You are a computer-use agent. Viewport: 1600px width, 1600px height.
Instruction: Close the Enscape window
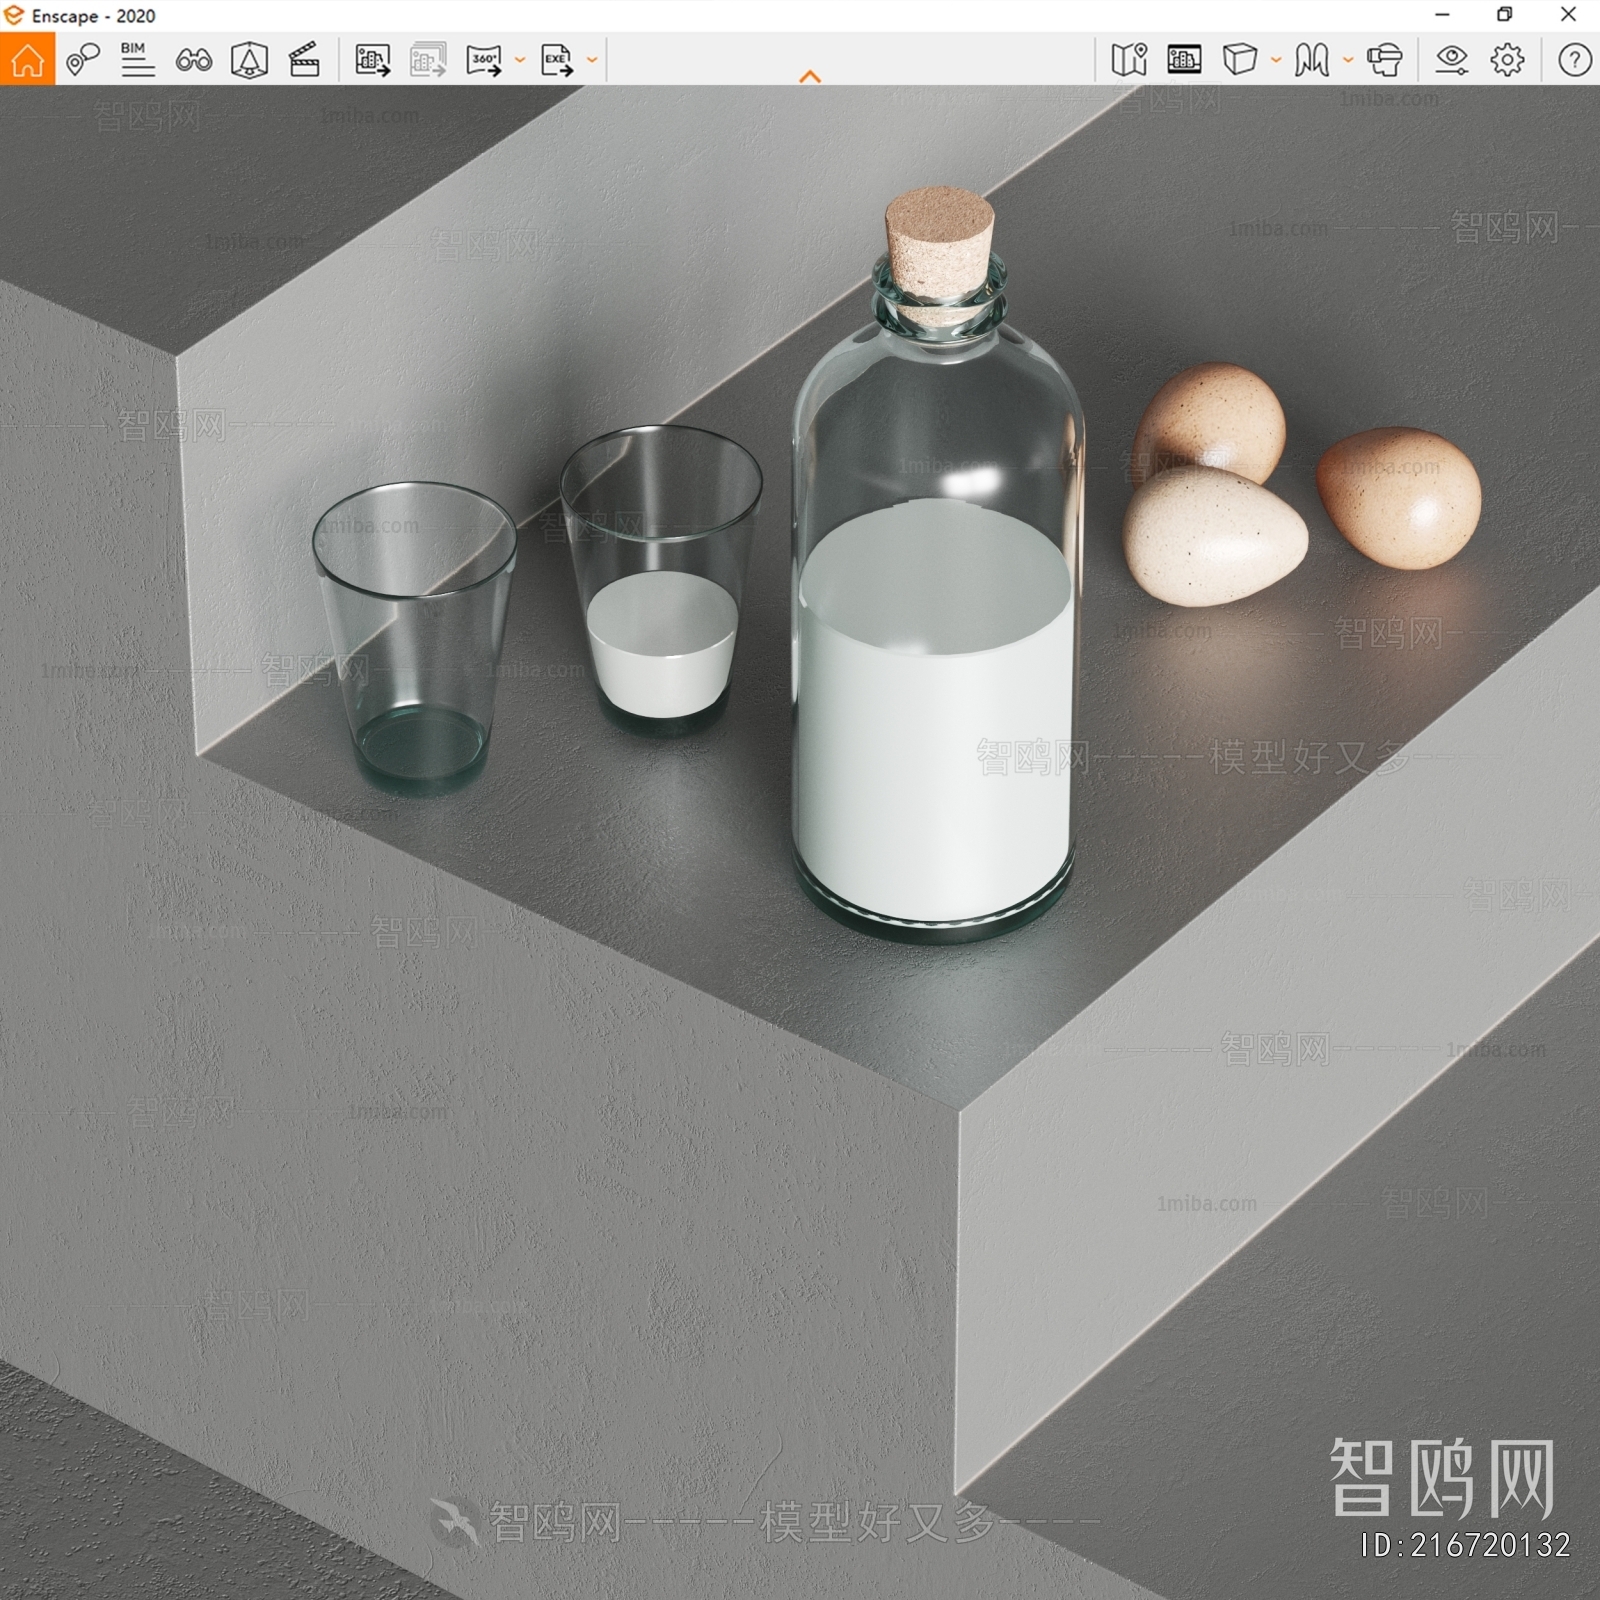1569,15
